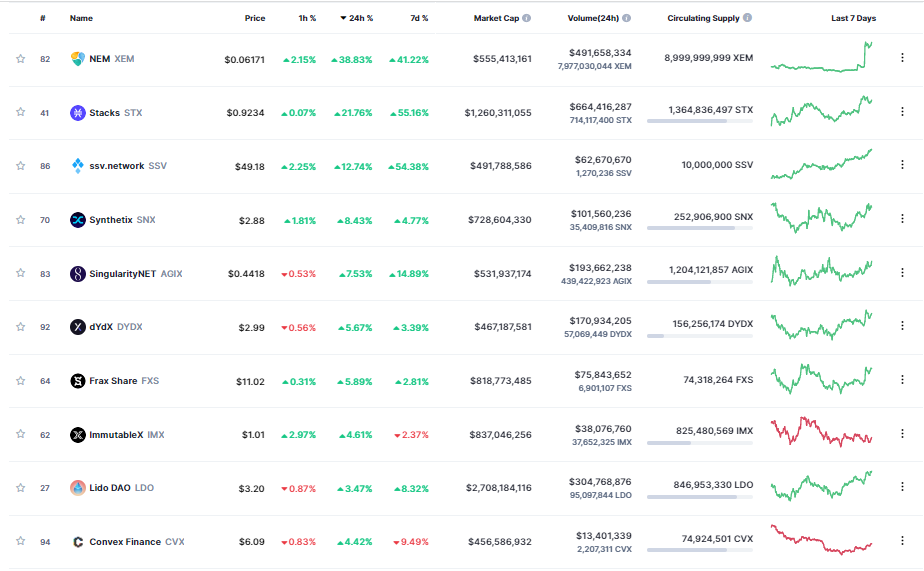Click the SingularityNET logo icon

tap(78, 273)
